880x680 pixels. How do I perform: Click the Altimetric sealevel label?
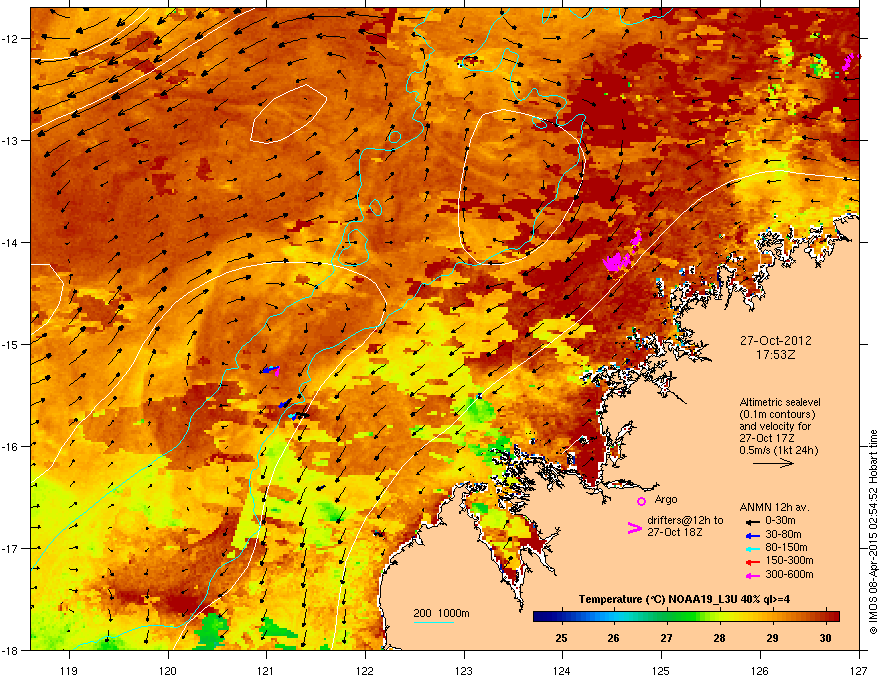(780, 402)
